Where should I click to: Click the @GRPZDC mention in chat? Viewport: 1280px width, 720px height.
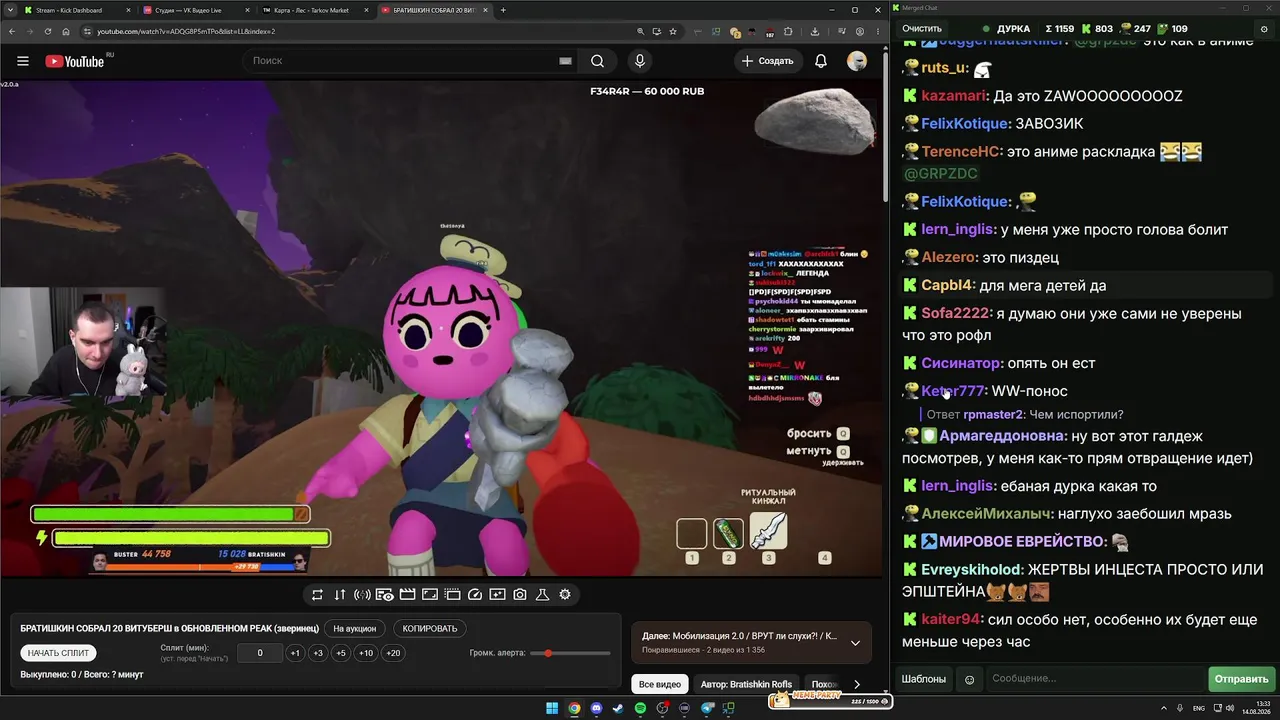940,174
